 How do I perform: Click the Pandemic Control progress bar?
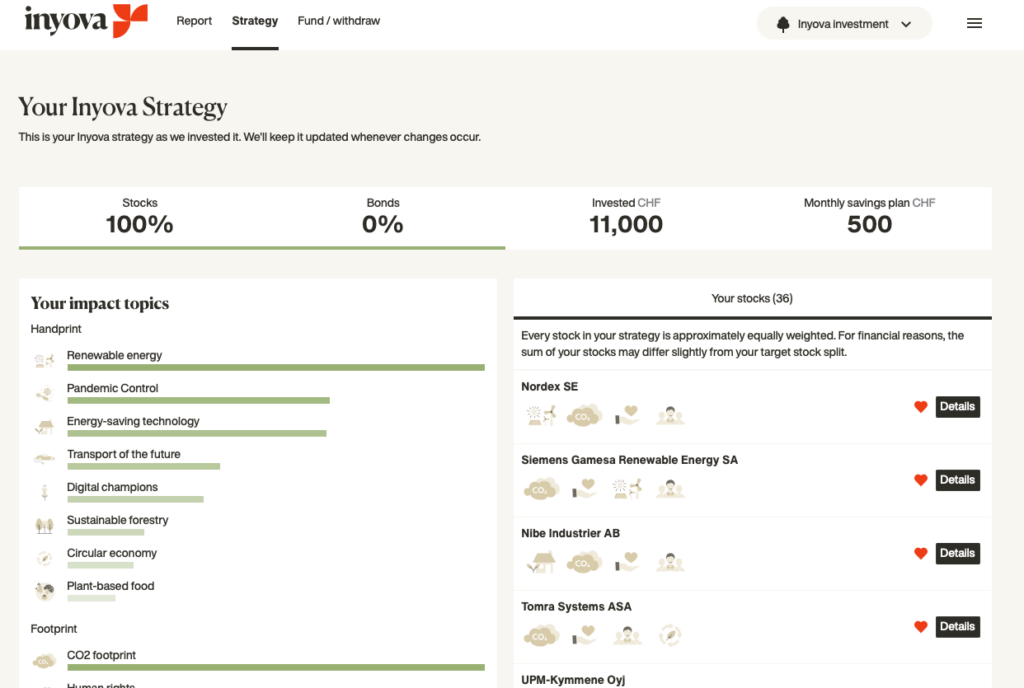coord(199,400)
